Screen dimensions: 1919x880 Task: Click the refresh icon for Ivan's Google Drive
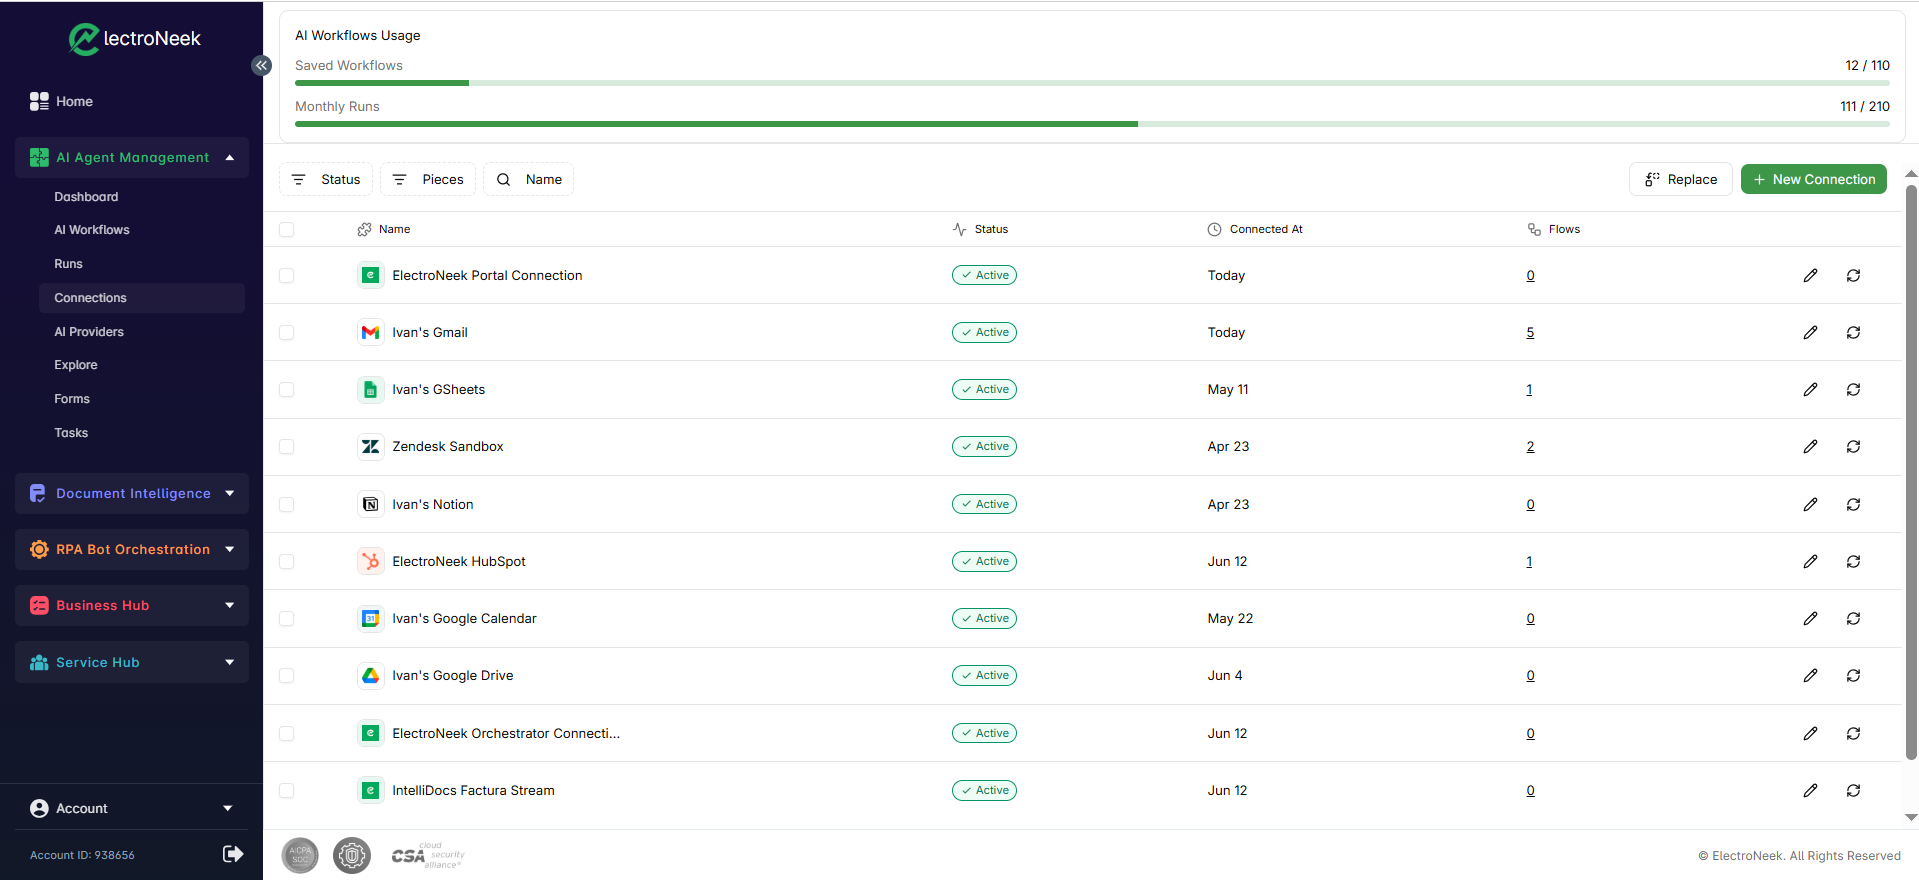pos(1853,676)
